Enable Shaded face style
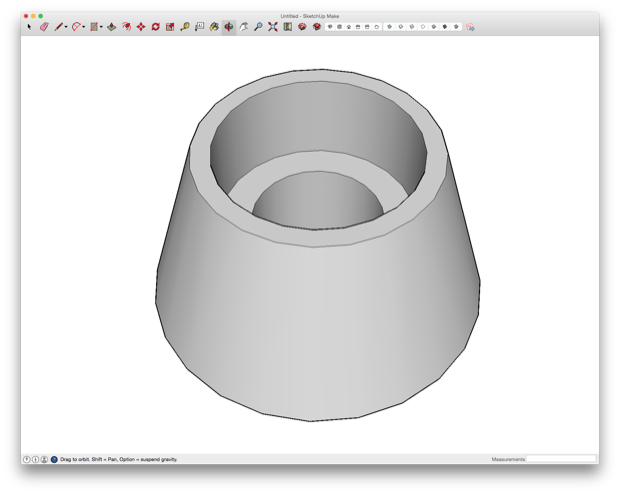Screen dimensions: 620x494 (434, 27)
